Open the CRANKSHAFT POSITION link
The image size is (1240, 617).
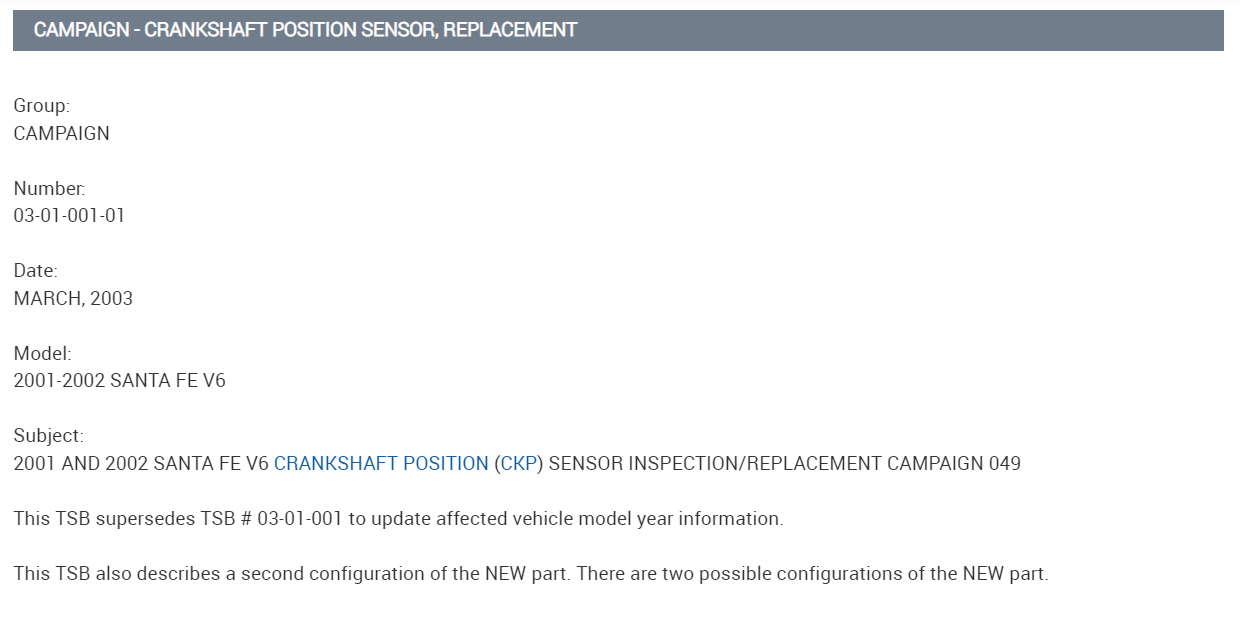pos(380,464)
